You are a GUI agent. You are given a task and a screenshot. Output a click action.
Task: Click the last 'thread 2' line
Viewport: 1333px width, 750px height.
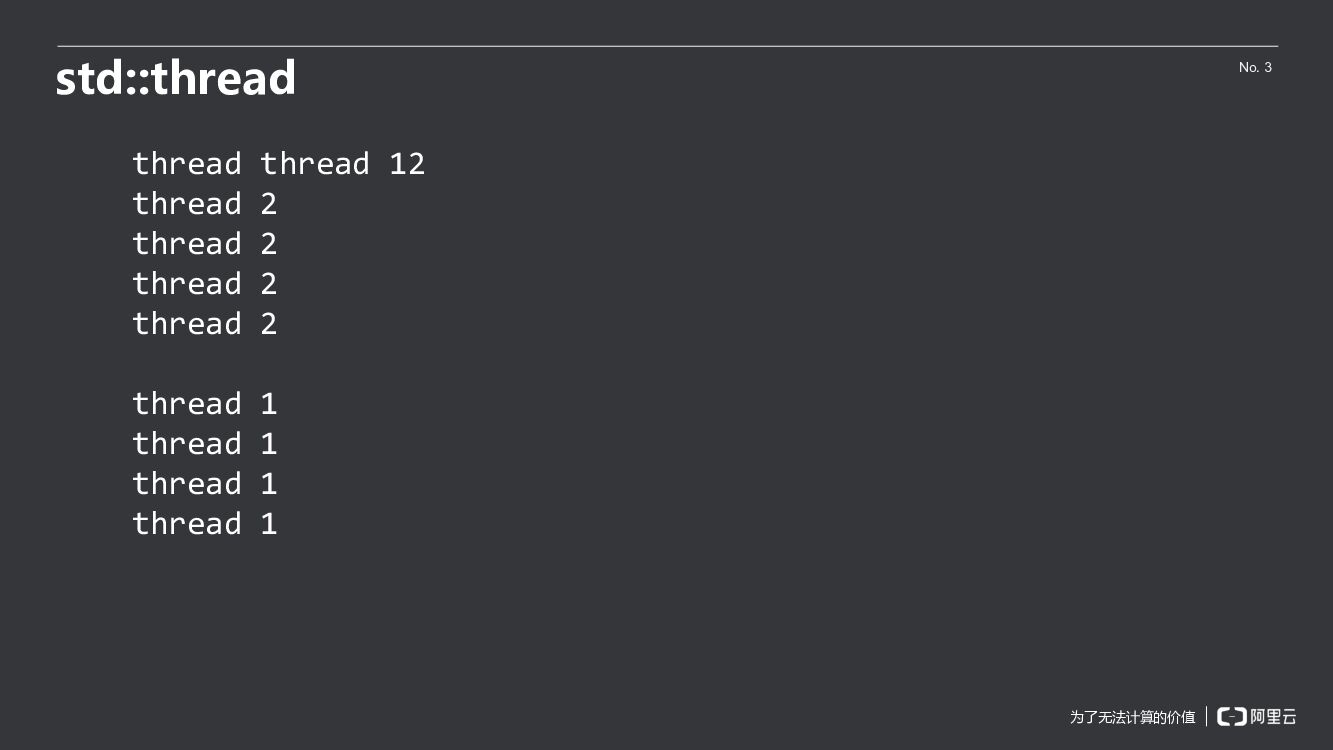[204, 324]
